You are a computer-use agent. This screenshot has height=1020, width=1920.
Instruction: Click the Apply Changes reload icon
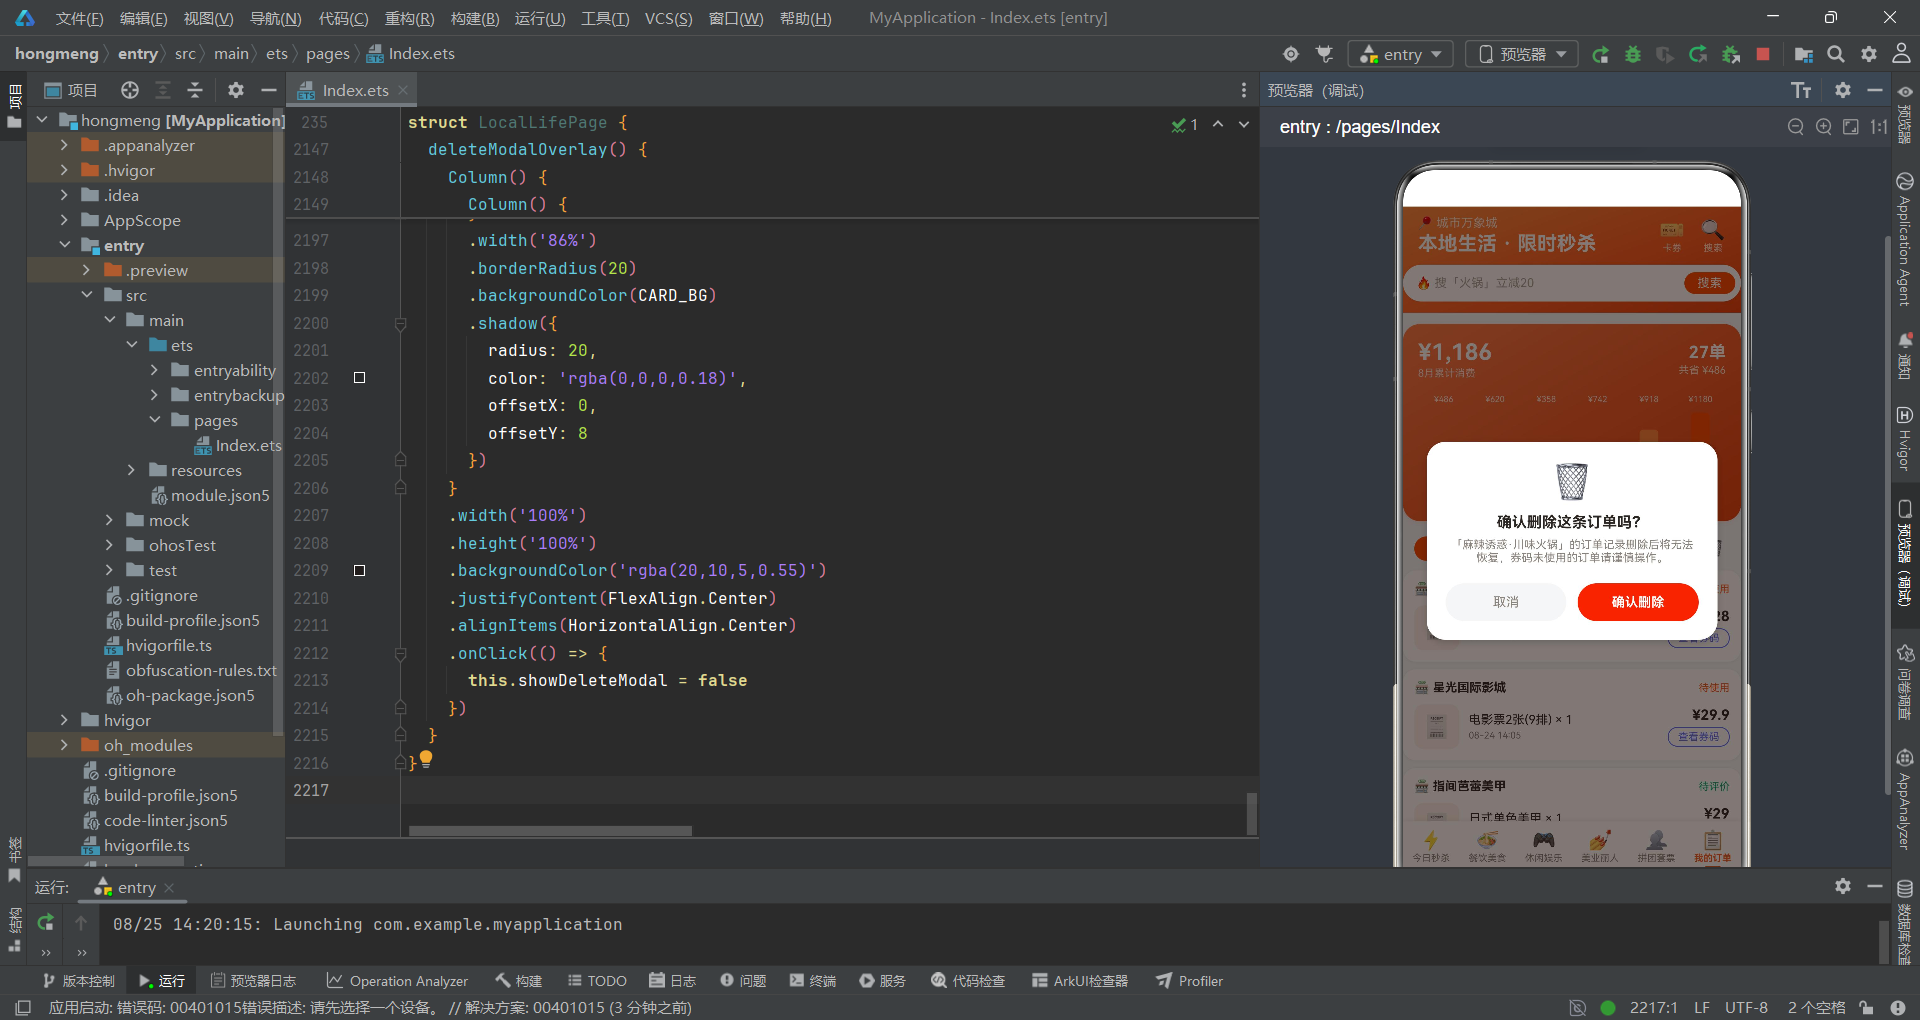coord(1698,54)
